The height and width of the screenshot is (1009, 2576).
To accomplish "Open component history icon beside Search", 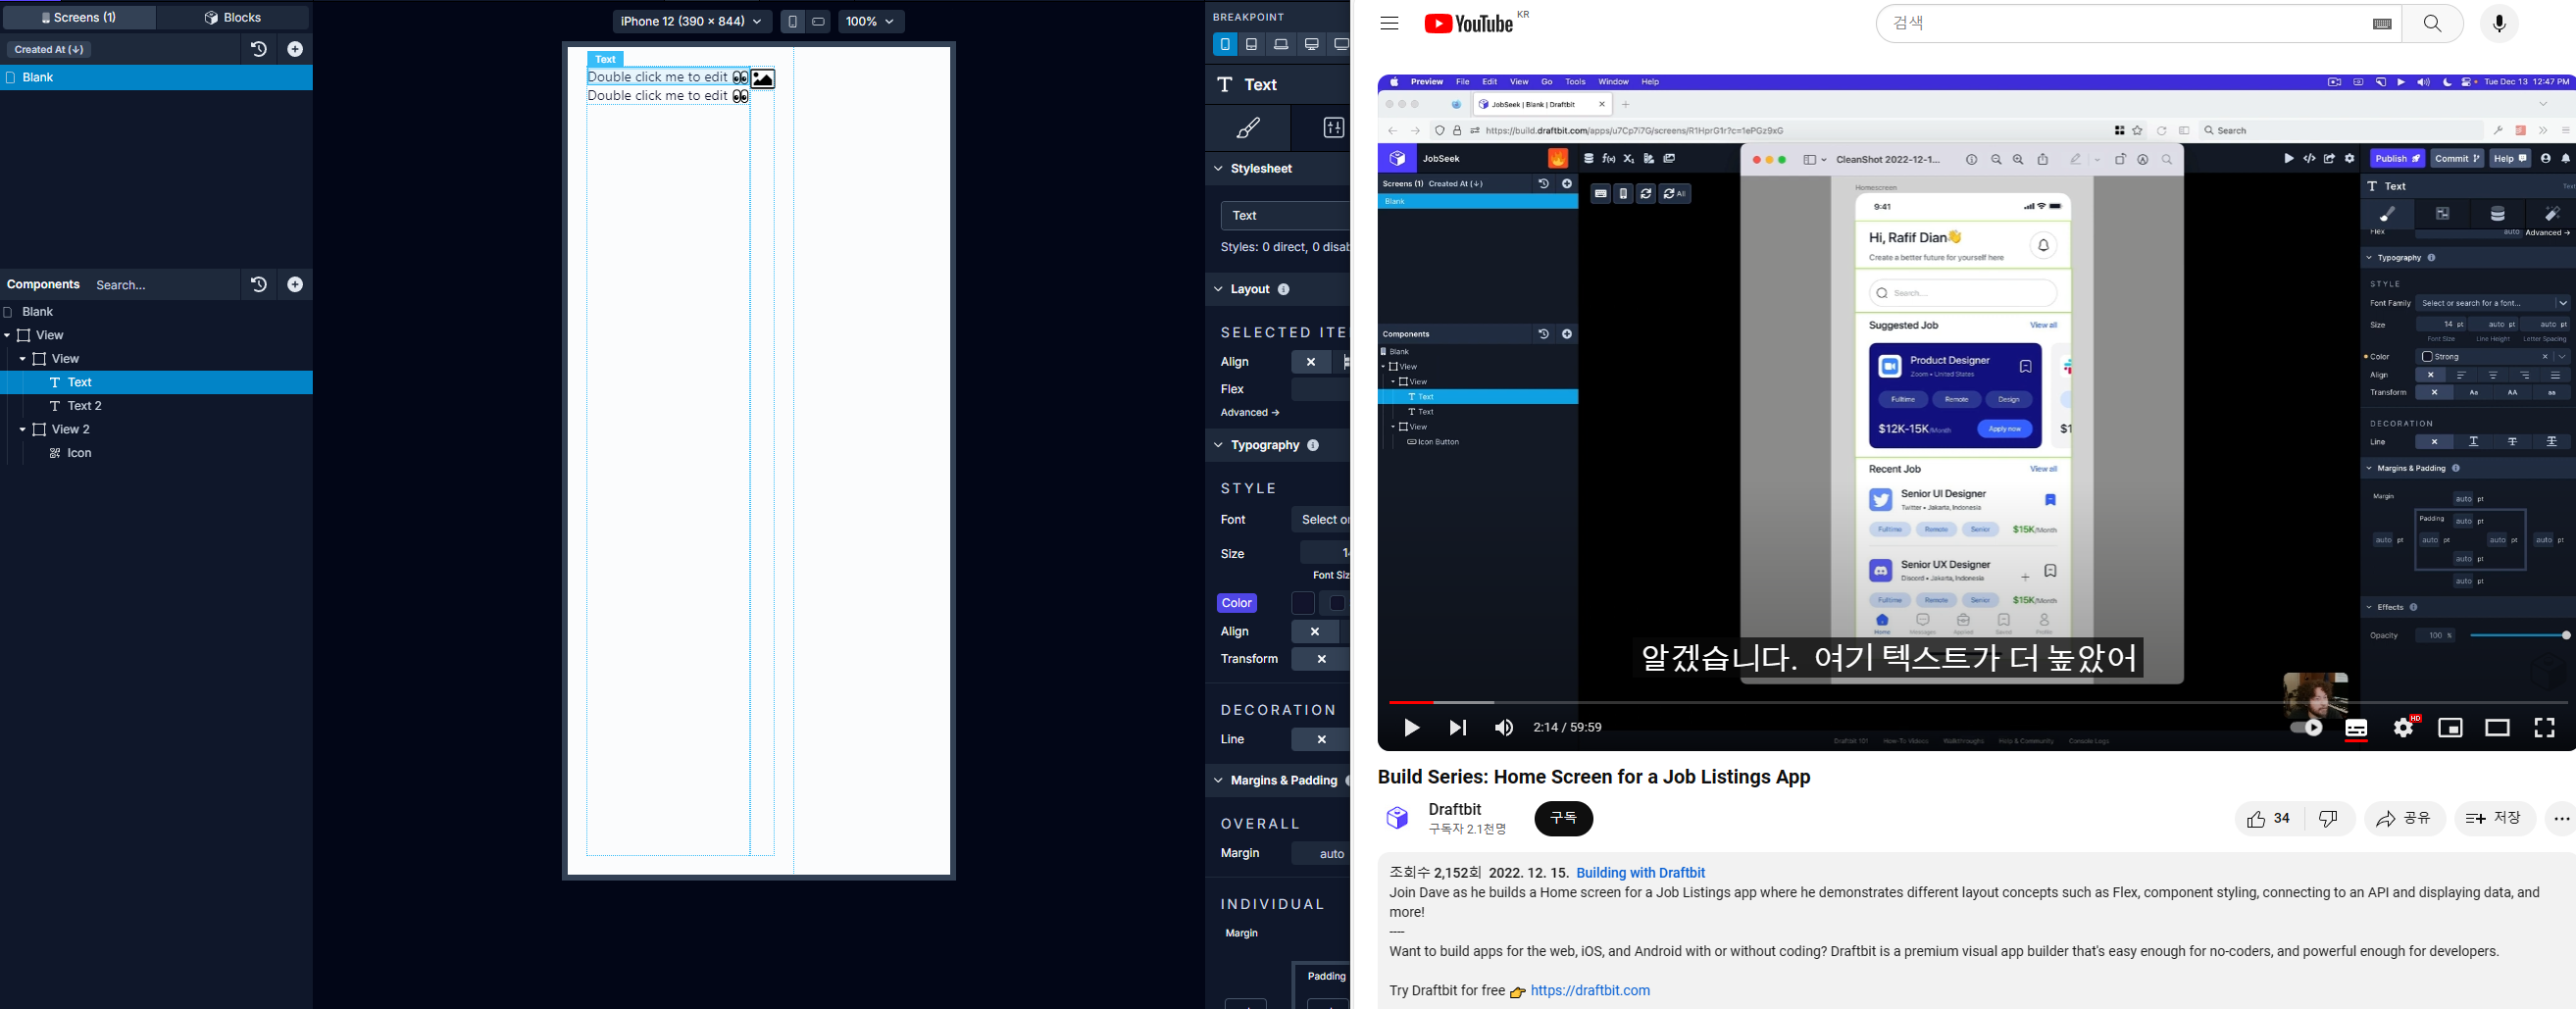I will [x=258, y=285].
